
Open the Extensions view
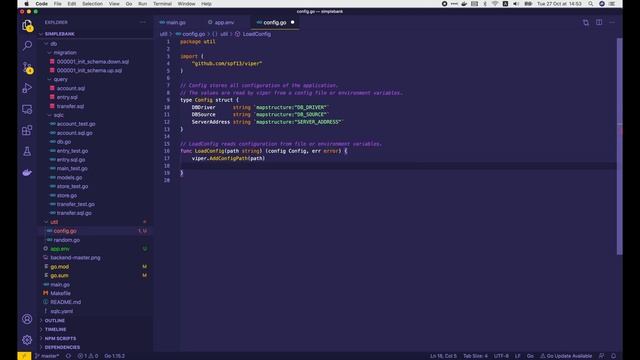pyautogui.click(x=27, y=130)
